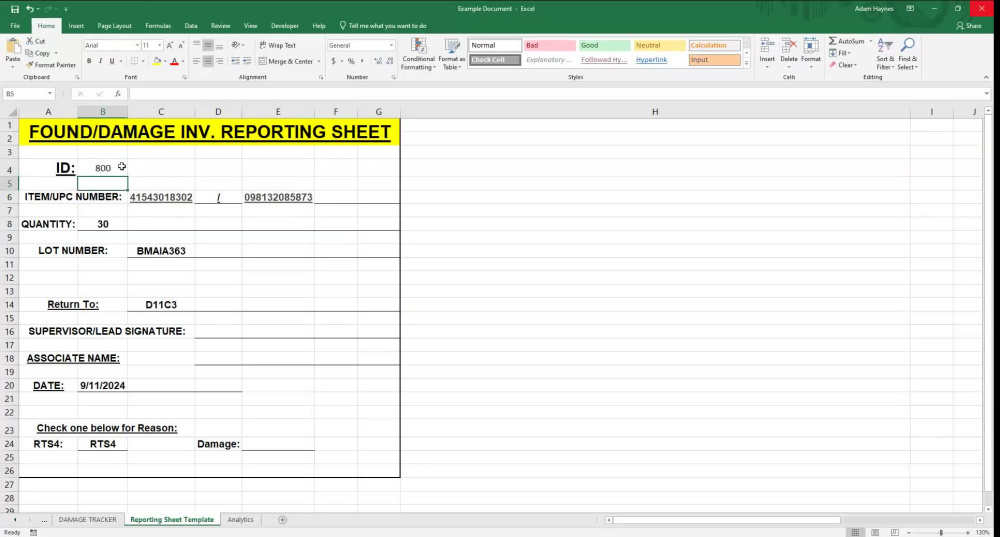Image resolution: width=1000 pixels, height=537 pixels.
Task: Switch to Page Layout view icon
Action: coord(875,532)
